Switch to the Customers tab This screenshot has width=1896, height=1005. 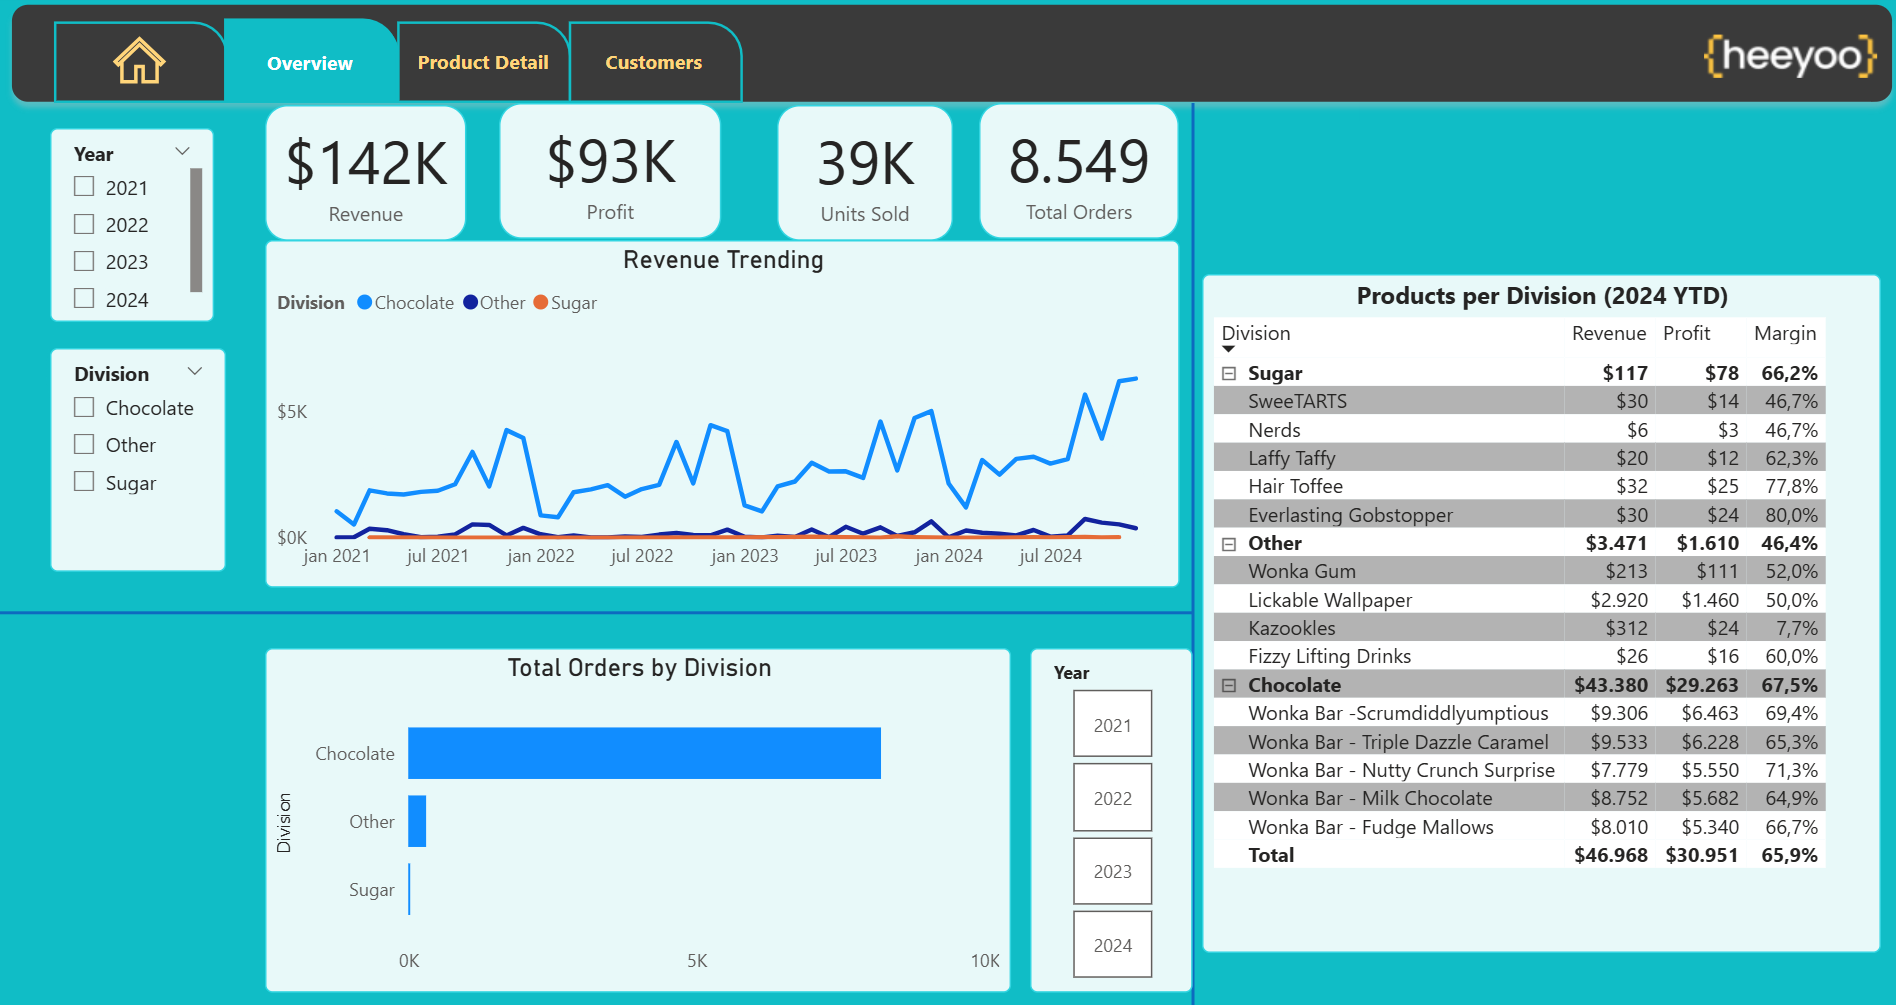click(654, 62)
